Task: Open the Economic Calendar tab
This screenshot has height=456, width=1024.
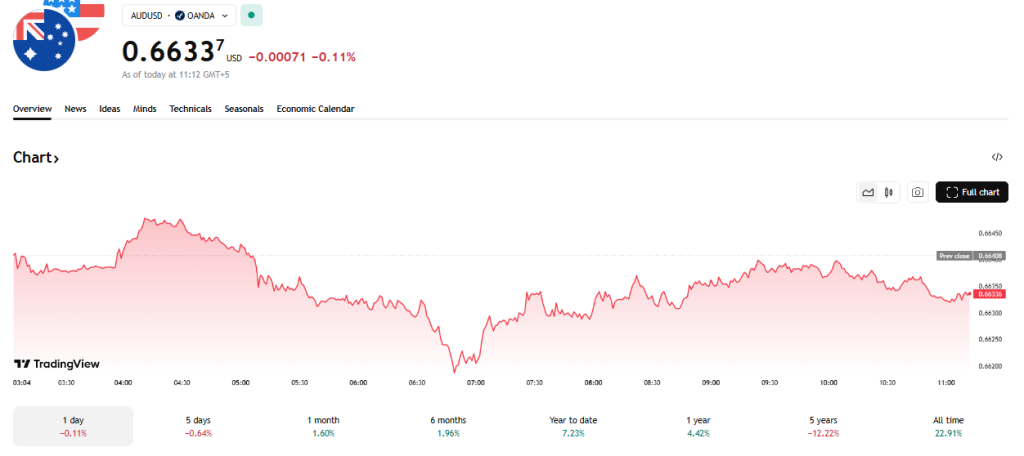Action: (315, 109)
